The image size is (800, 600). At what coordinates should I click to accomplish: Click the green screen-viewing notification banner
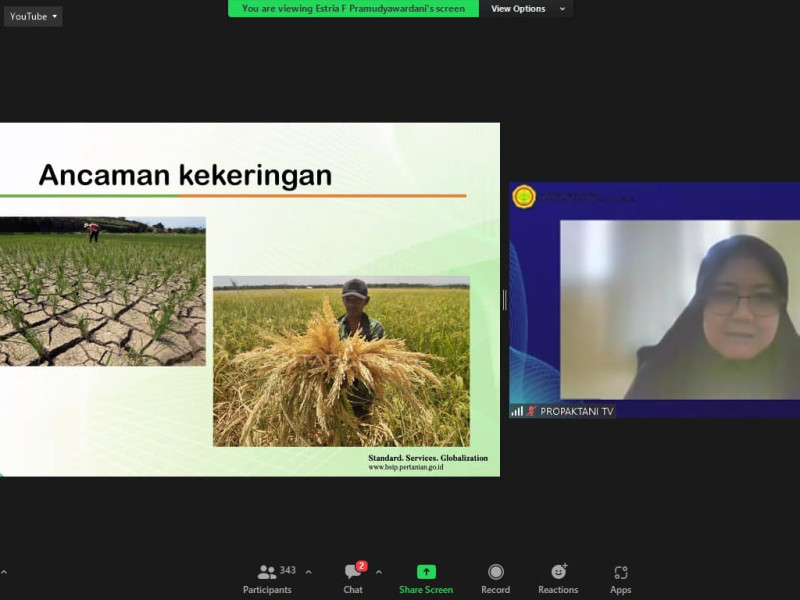353,9
